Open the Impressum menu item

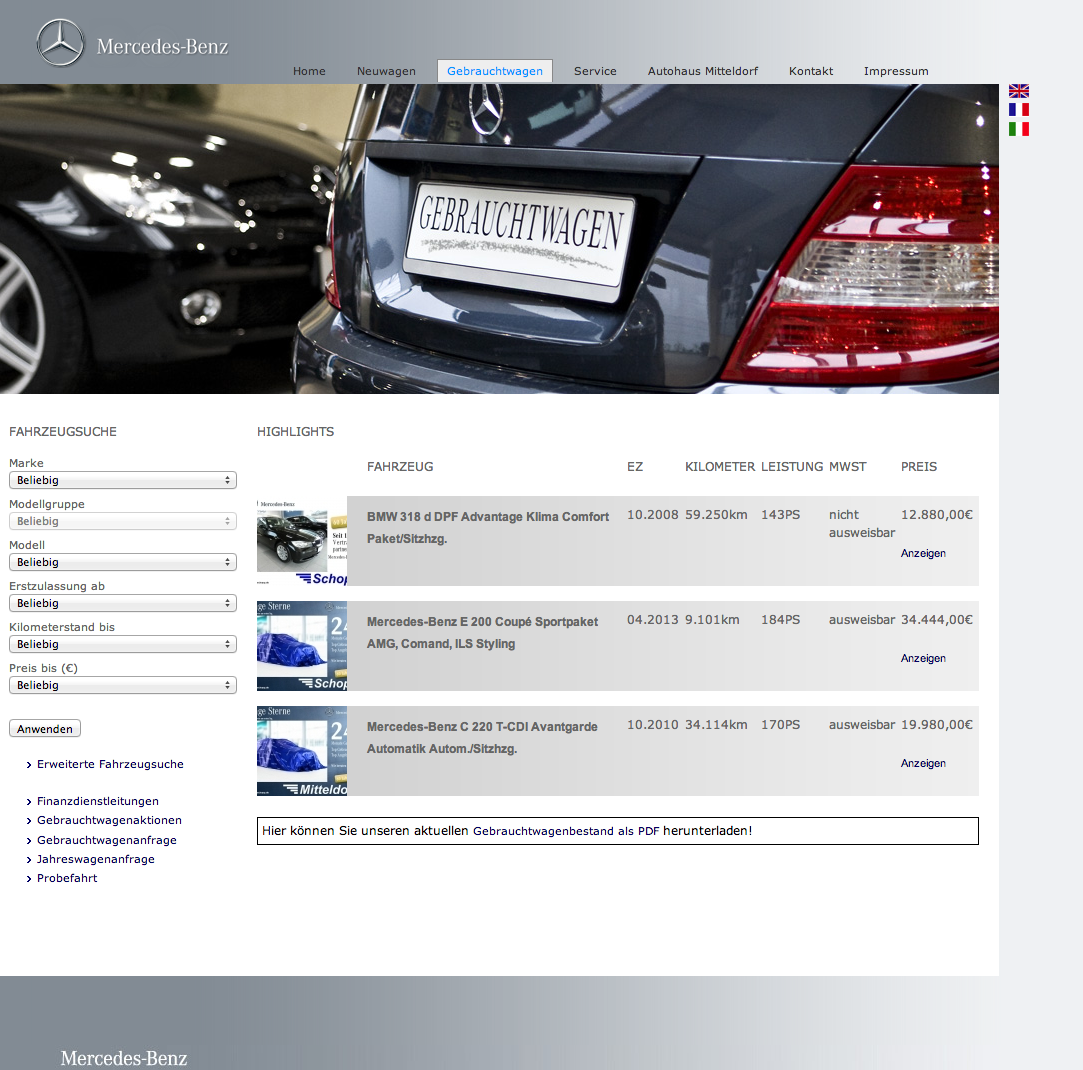[x=896, y=71]
